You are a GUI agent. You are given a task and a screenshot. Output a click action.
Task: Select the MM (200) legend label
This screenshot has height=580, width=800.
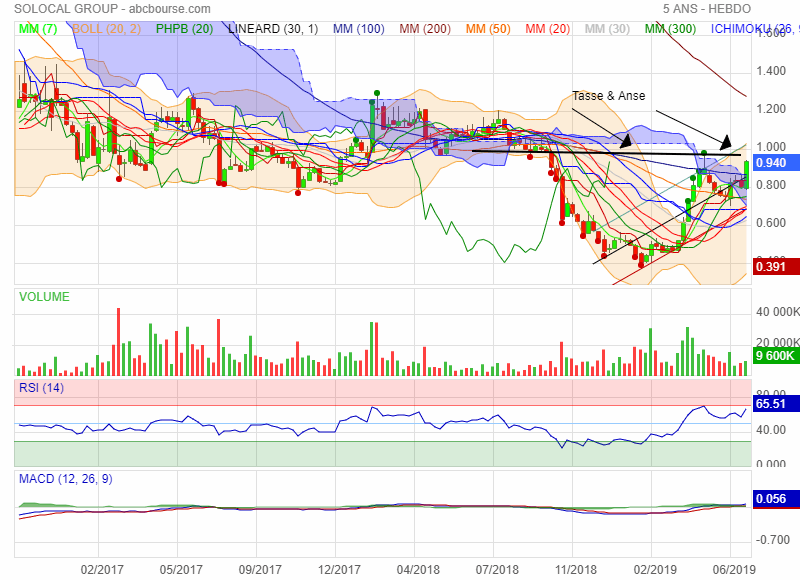(425, 29)
